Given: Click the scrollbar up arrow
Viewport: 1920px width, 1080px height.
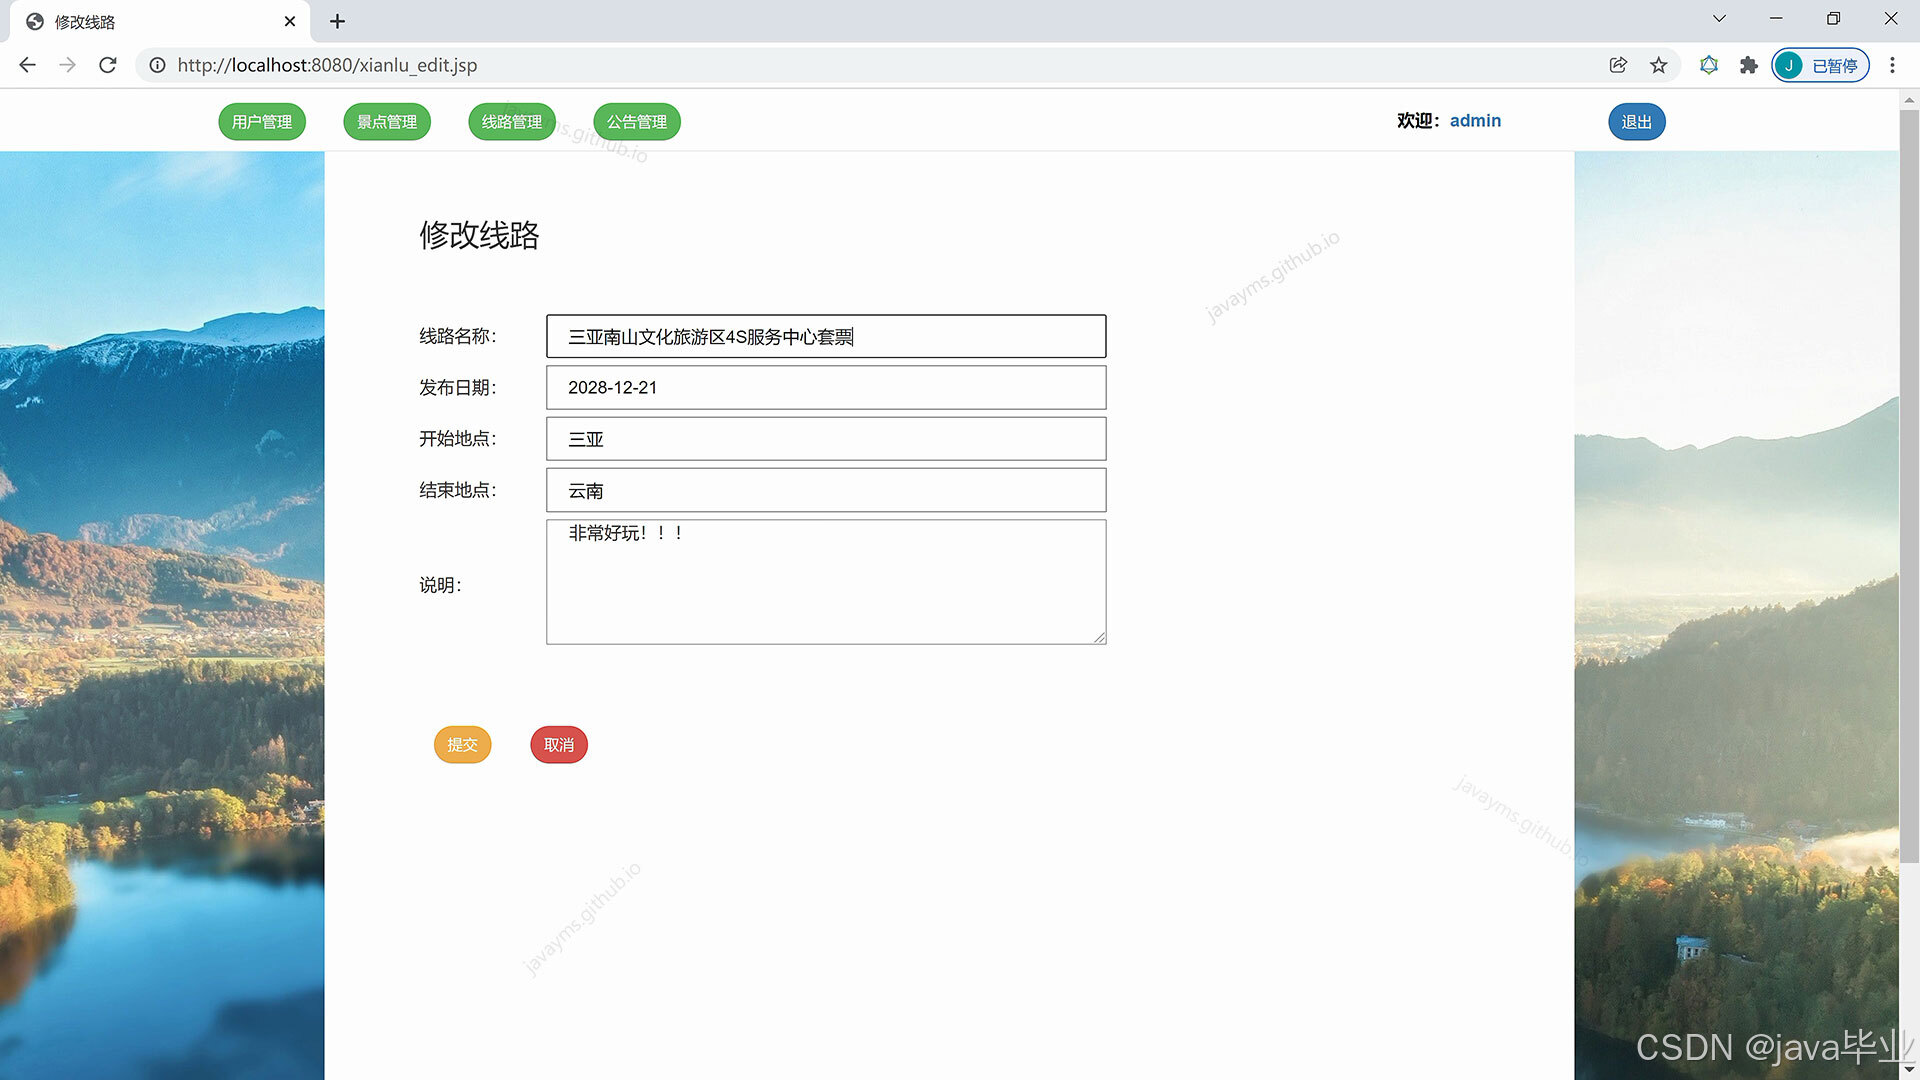Looking at the screenshot, I should click(1909, 99).
